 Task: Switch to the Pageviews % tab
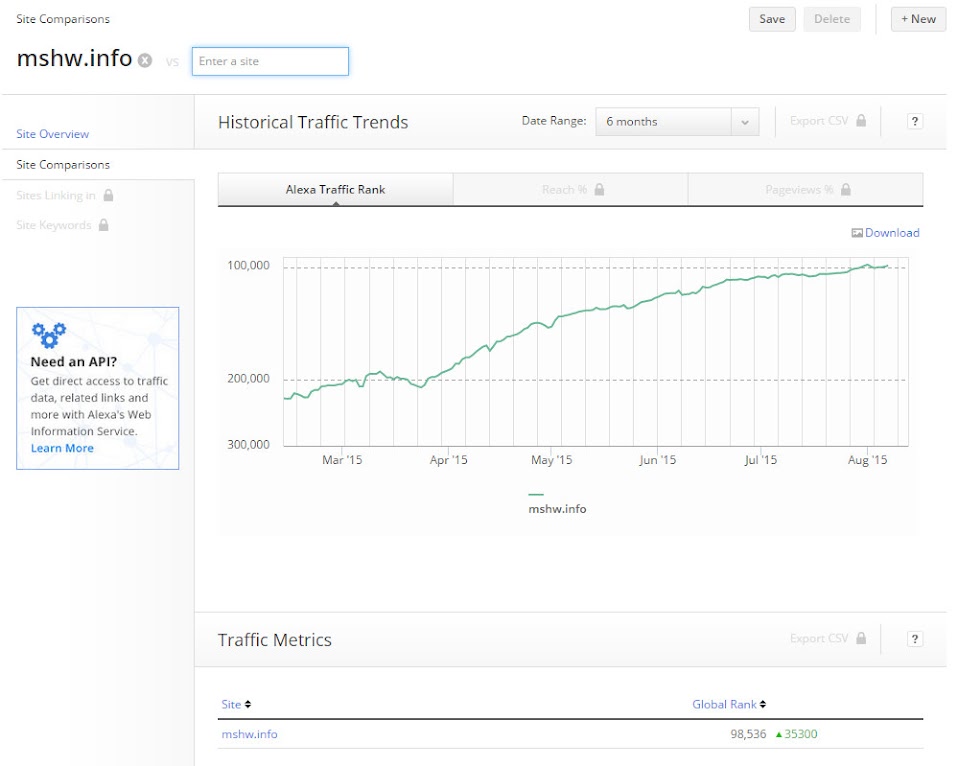pyautogui.click(x=805, y=189)
